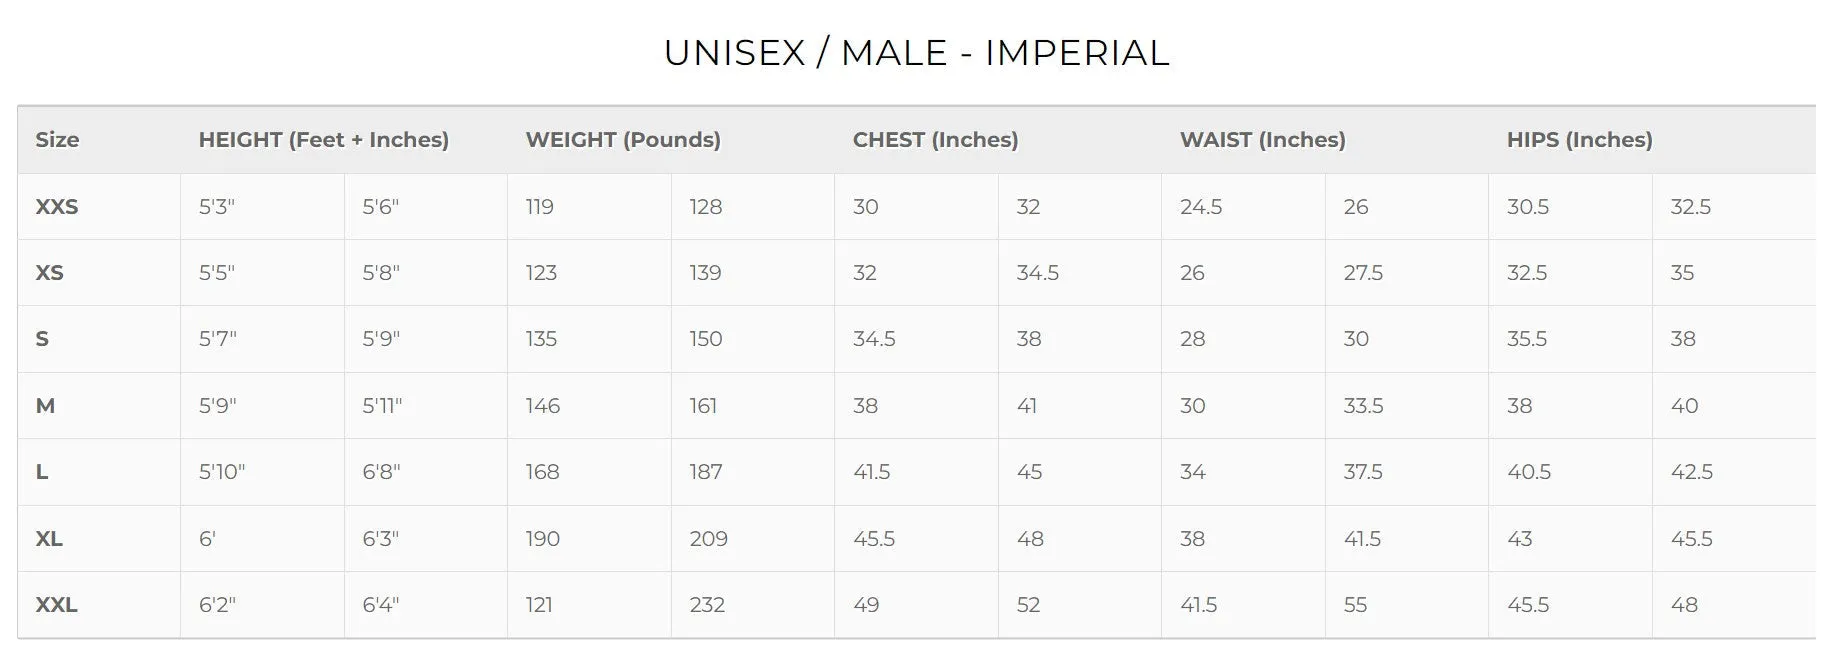The height and width of the screenshot is (648, 1822).
Task: Click the 34.5 chest cell in S row
Action: (874, 339)
